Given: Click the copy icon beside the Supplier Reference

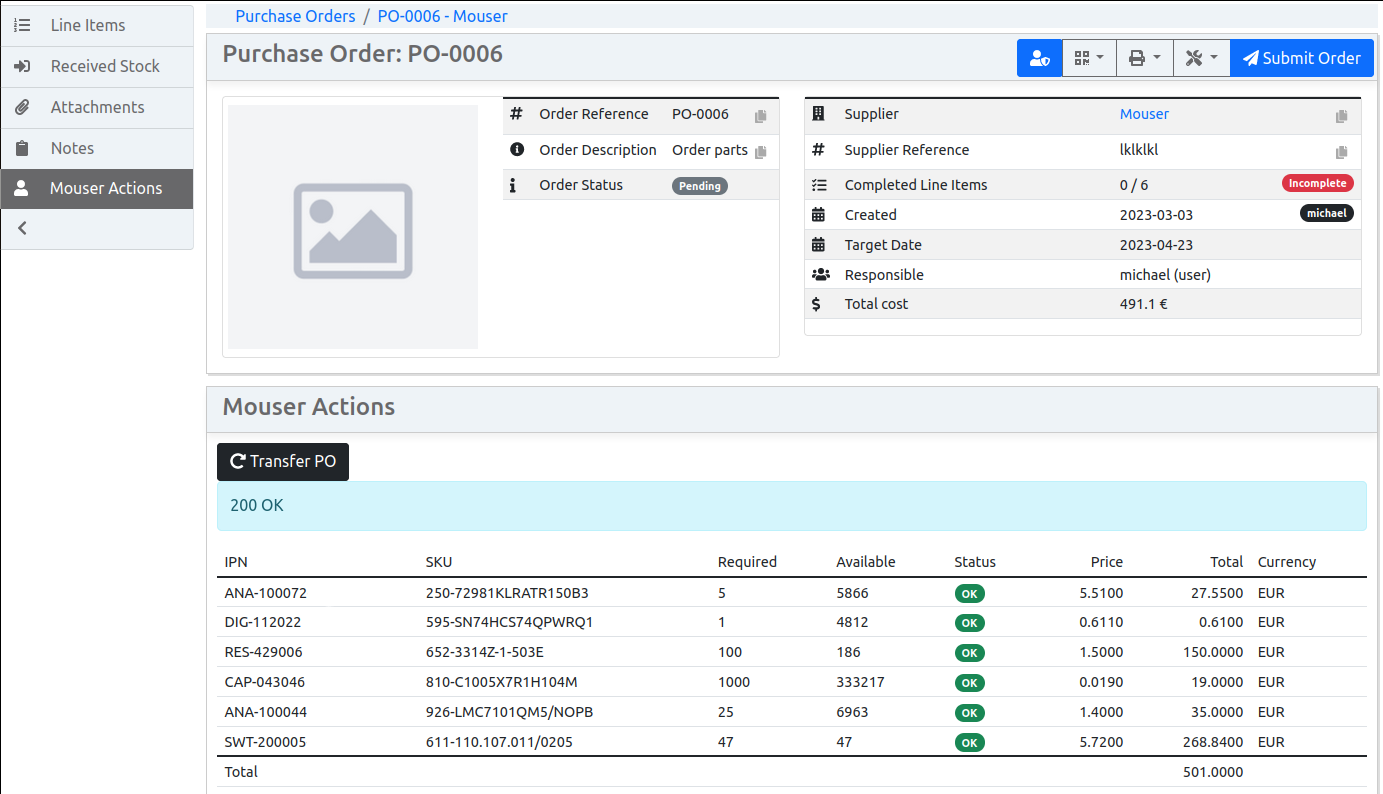Looking at the screenshot, I should [x=1343, y=151].
